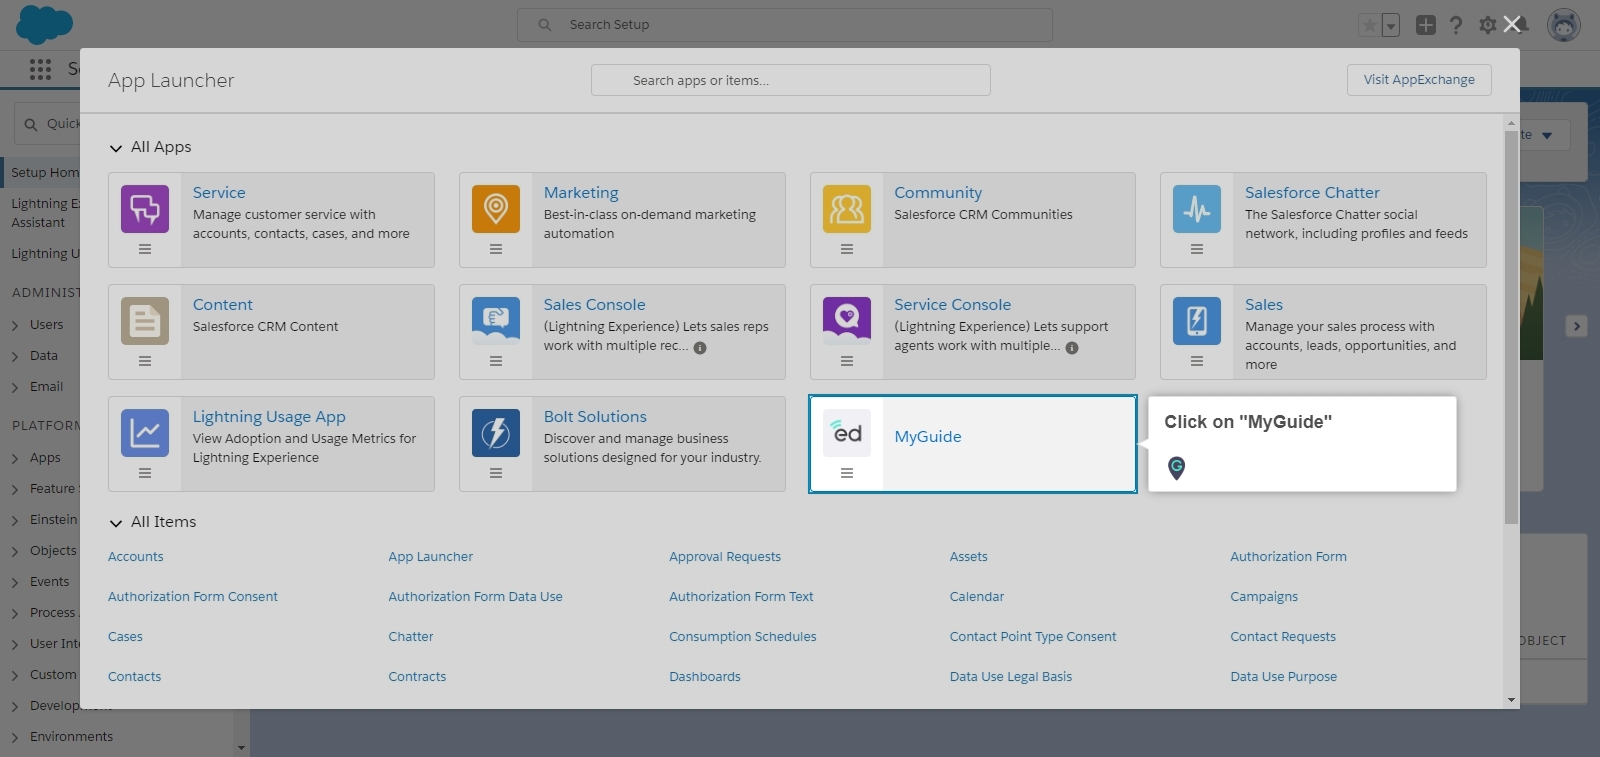
Task: Click the MyGuide tooltip G logo
Action: click(1177, 467)
